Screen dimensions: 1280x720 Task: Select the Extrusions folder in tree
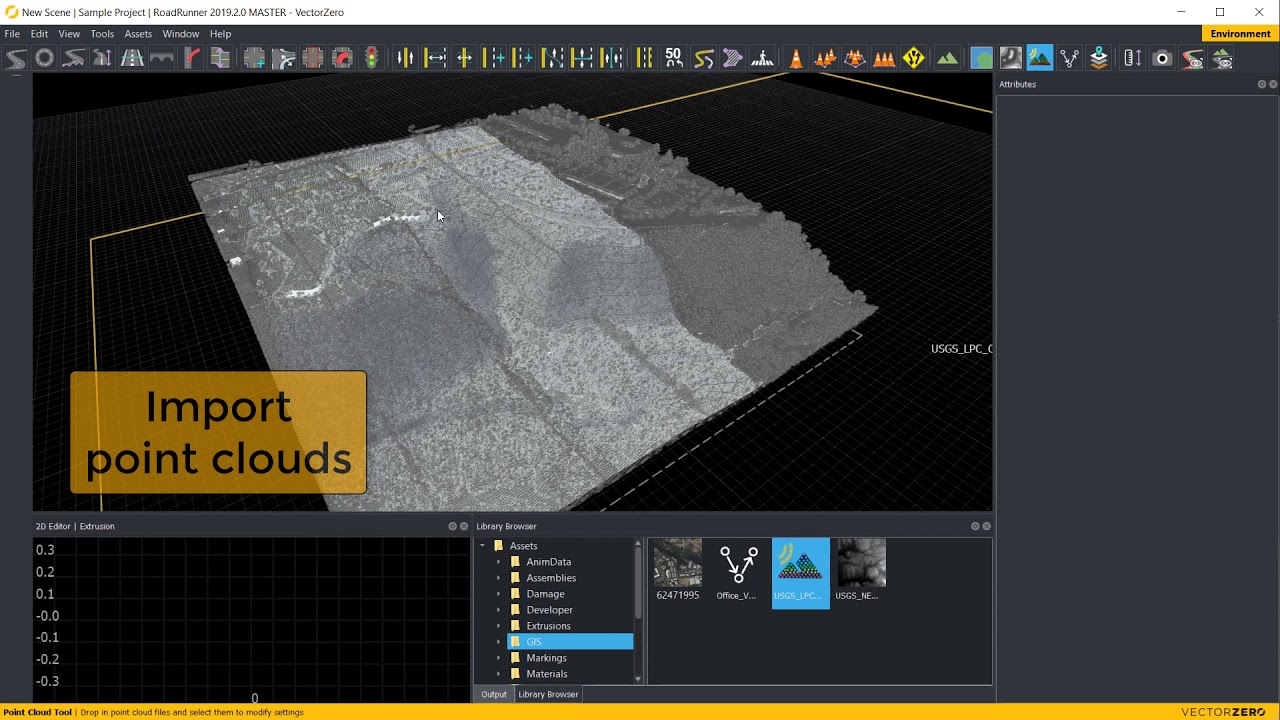548,626
